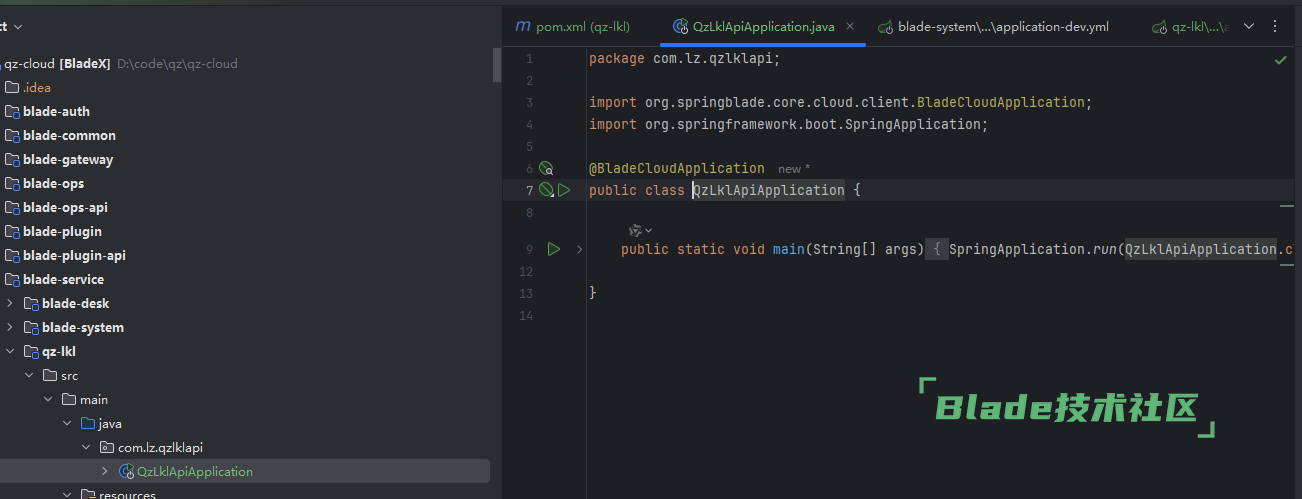
Task: Collapse the java folder
Action: [x=67, y=423]
